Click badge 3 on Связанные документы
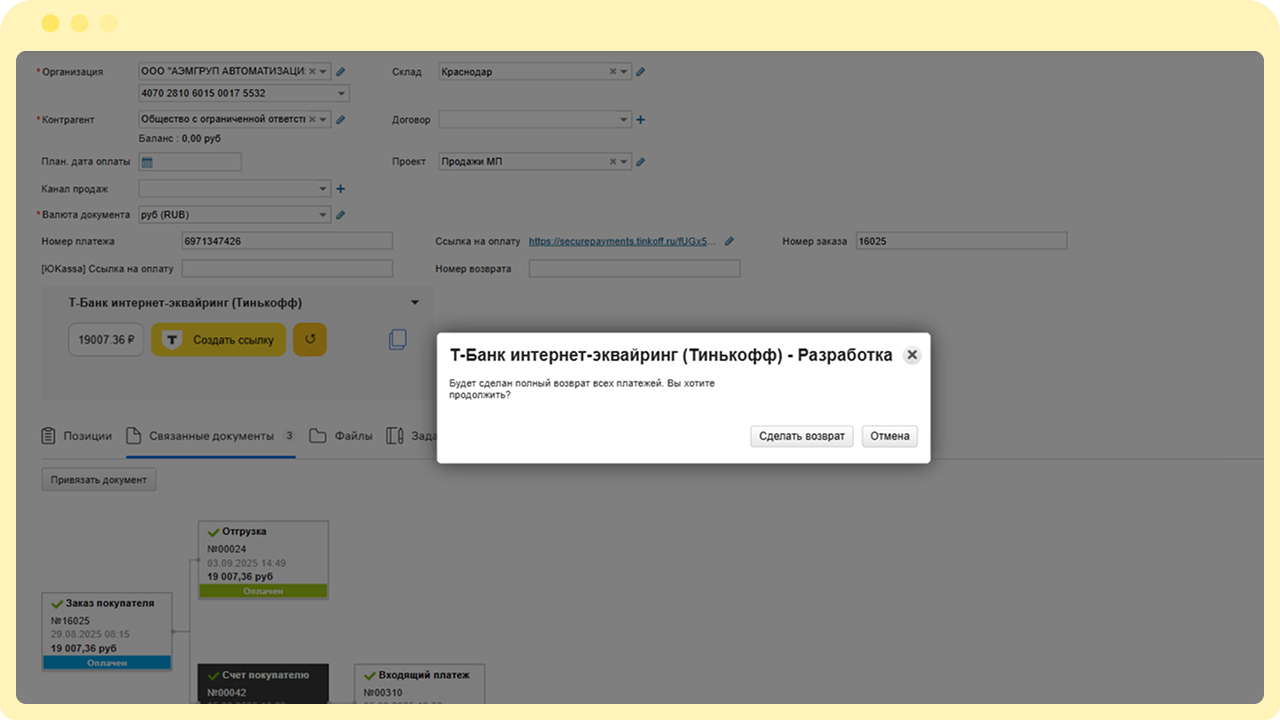 click(x=288, y=436)
